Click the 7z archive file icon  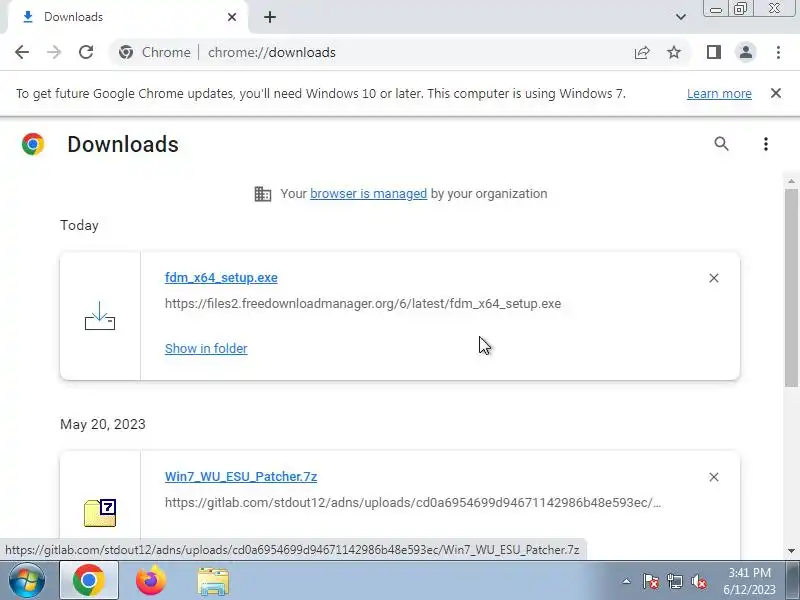100,513
